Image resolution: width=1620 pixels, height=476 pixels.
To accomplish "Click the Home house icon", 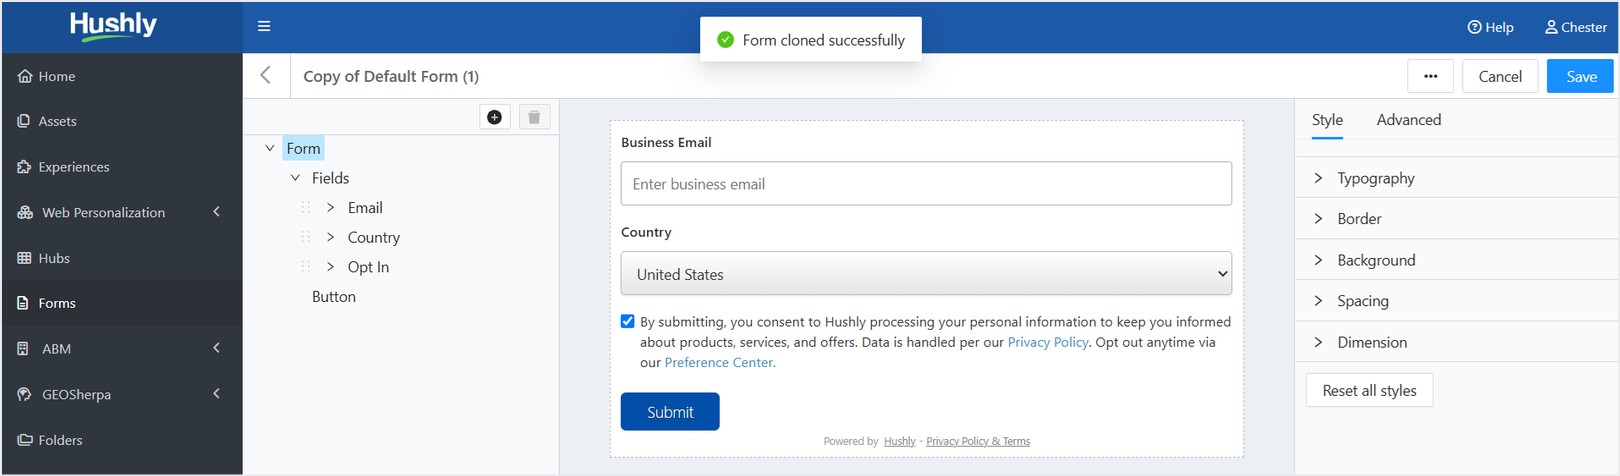I will pyautogui.click(x=25, y=76).
